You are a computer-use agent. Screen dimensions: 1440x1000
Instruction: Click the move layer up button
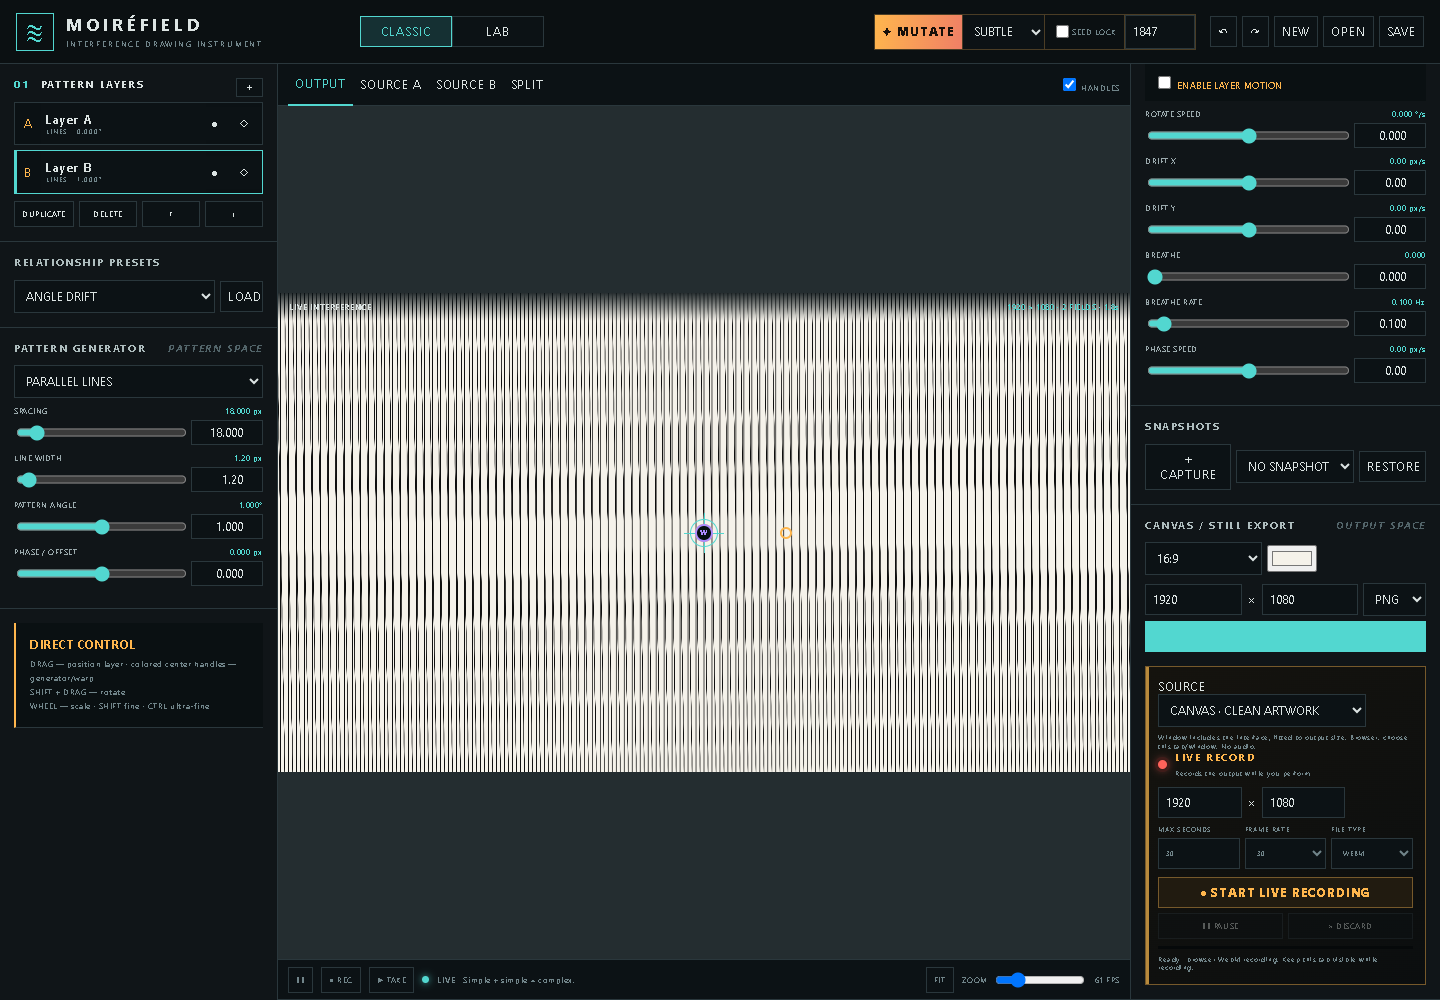(x=170, y=214)
